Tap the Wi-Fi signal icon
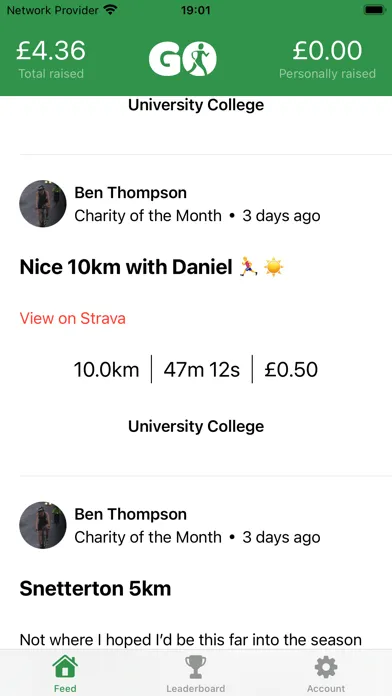The height and width of the screenshot is (696, 392). click(110, 10)
